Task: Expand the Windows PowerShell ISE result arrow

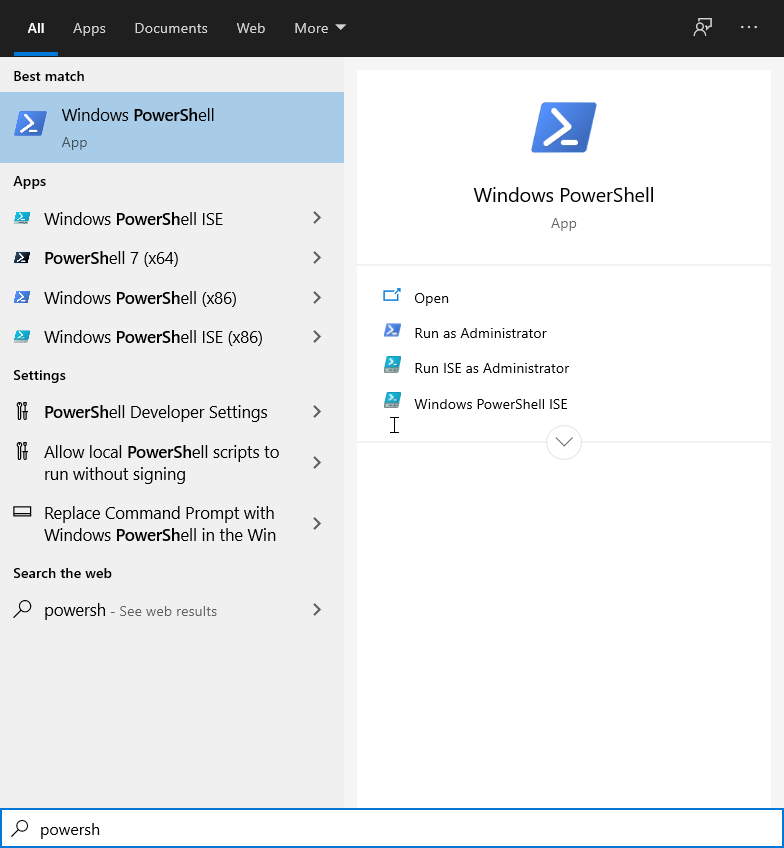Action: point(317,218)
